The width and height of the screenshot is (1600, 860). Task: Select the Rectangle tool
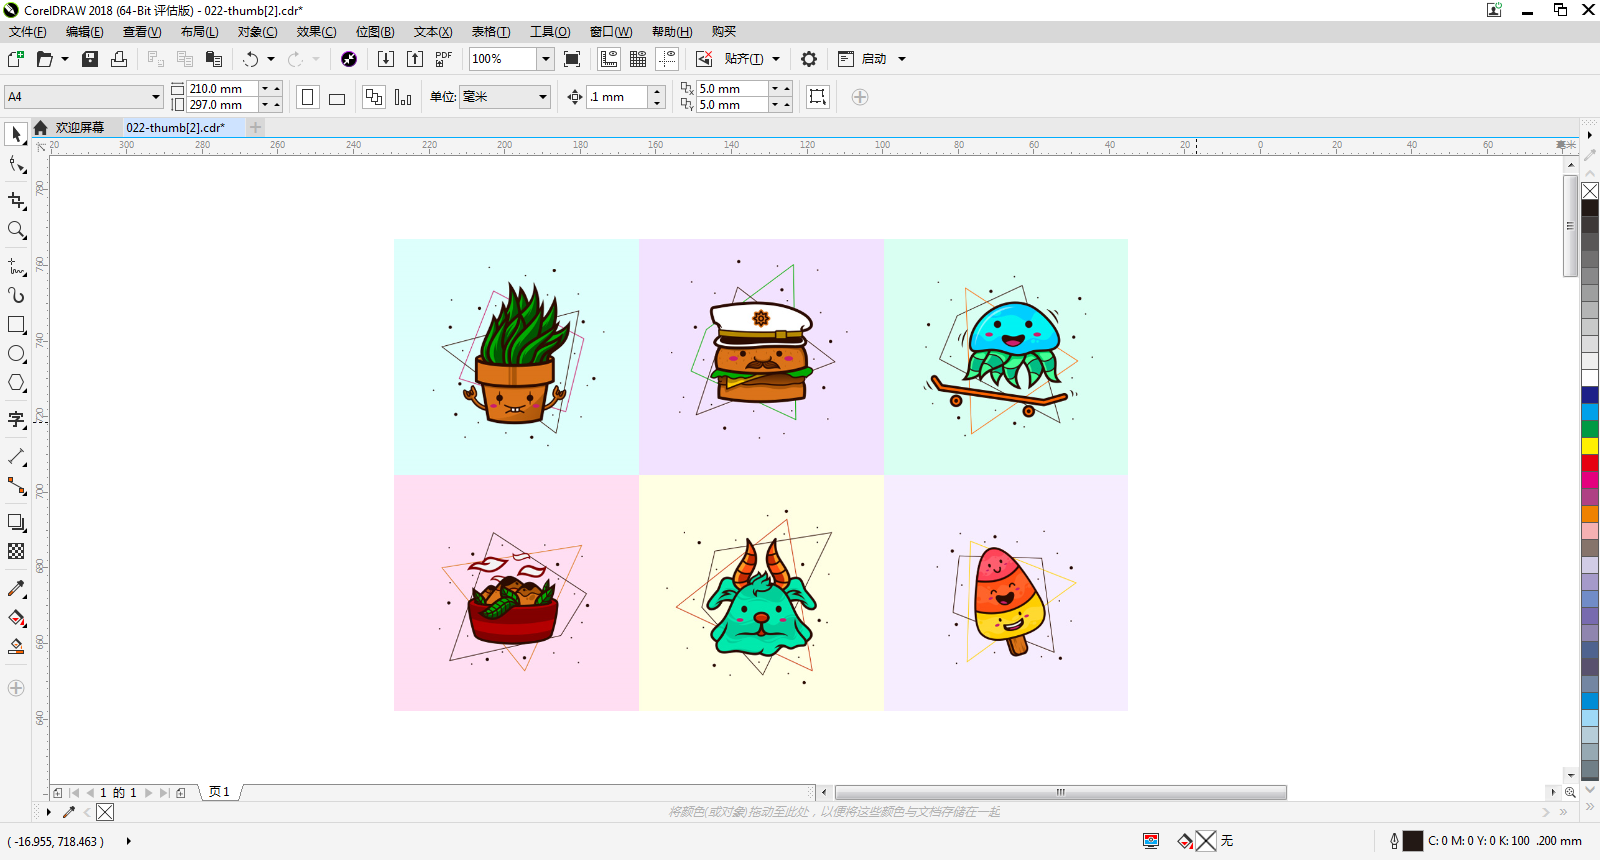click(16, 325)
